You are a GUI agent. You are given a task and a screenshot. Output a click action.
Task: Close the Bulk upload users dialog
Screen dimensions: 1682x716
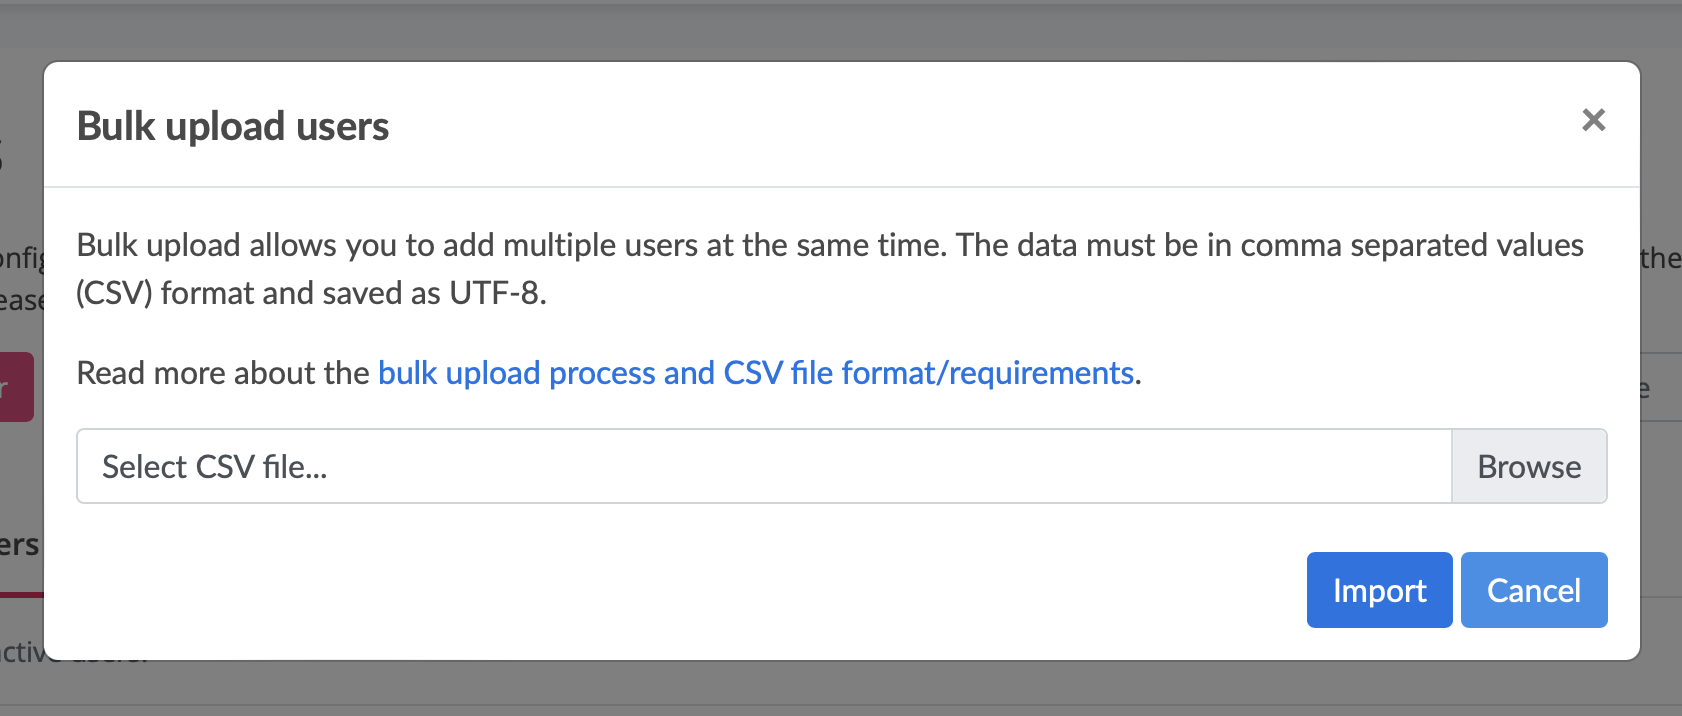(1593, 121)
